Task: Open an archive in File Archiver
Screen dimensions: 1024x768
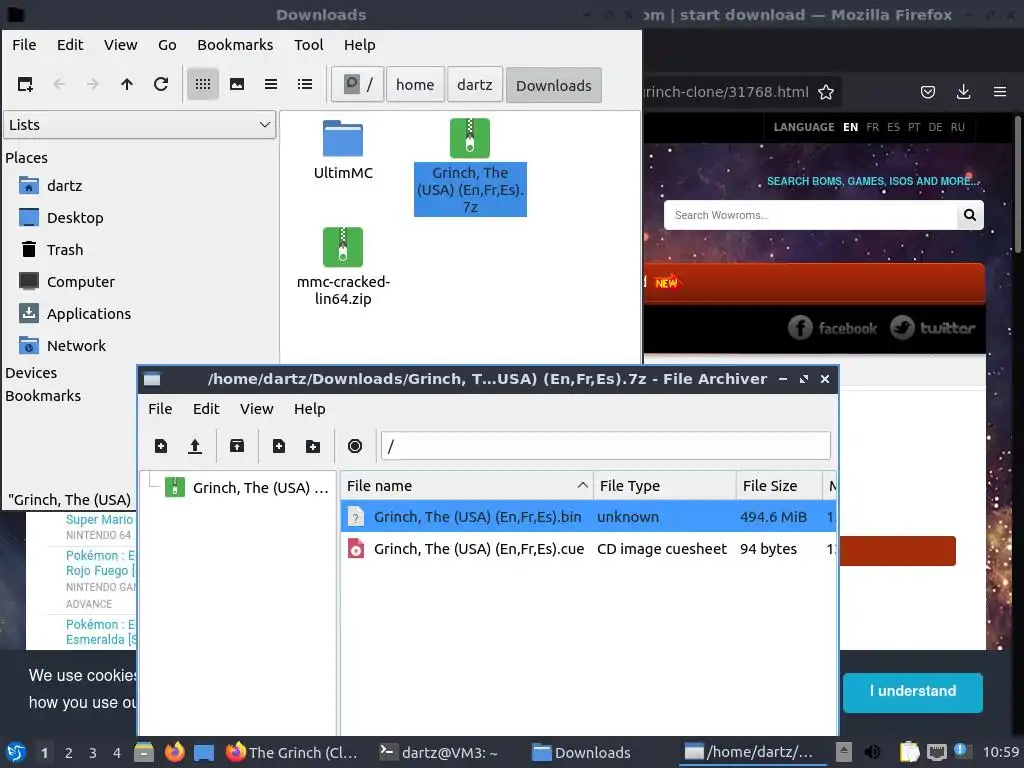Action: [x=195, y=446]
